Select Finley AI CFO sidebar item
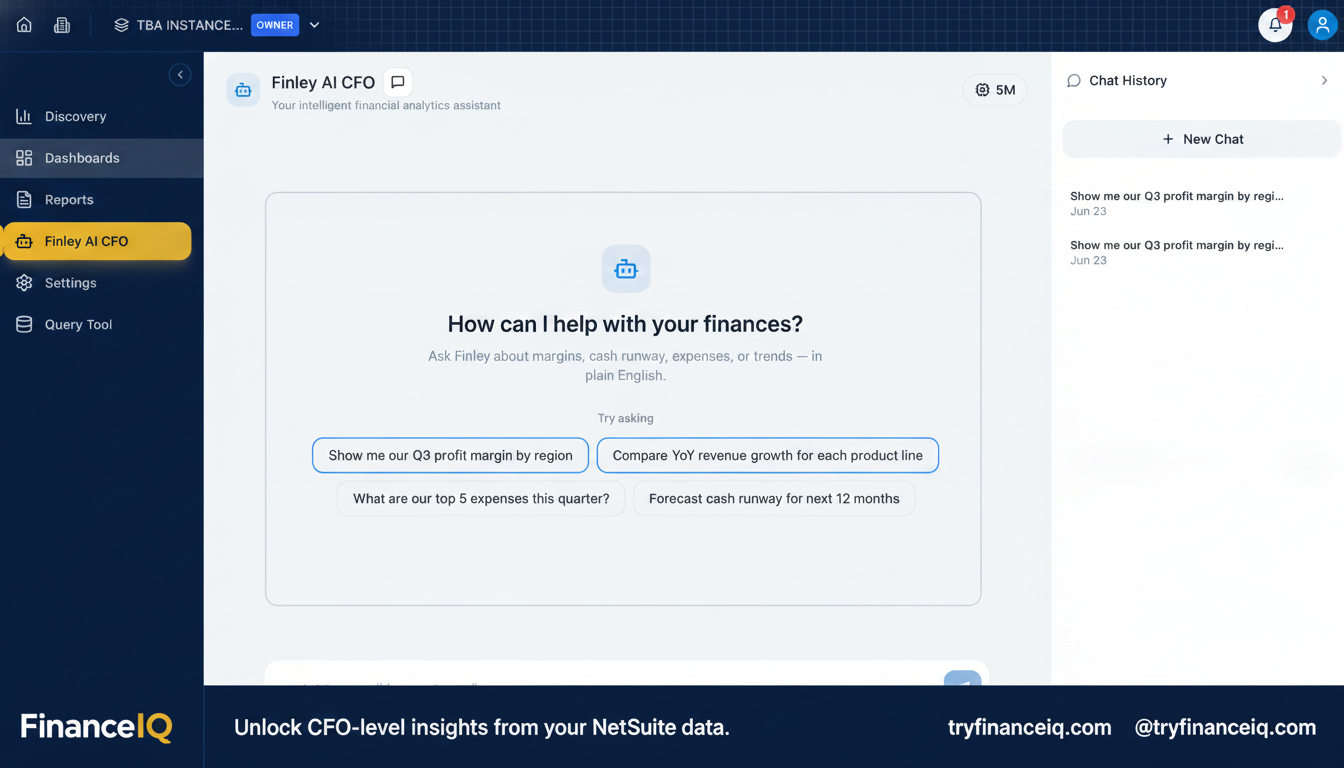Image resolution: width=1344 pixels, height=768 pixels. [x=98, y=241]
